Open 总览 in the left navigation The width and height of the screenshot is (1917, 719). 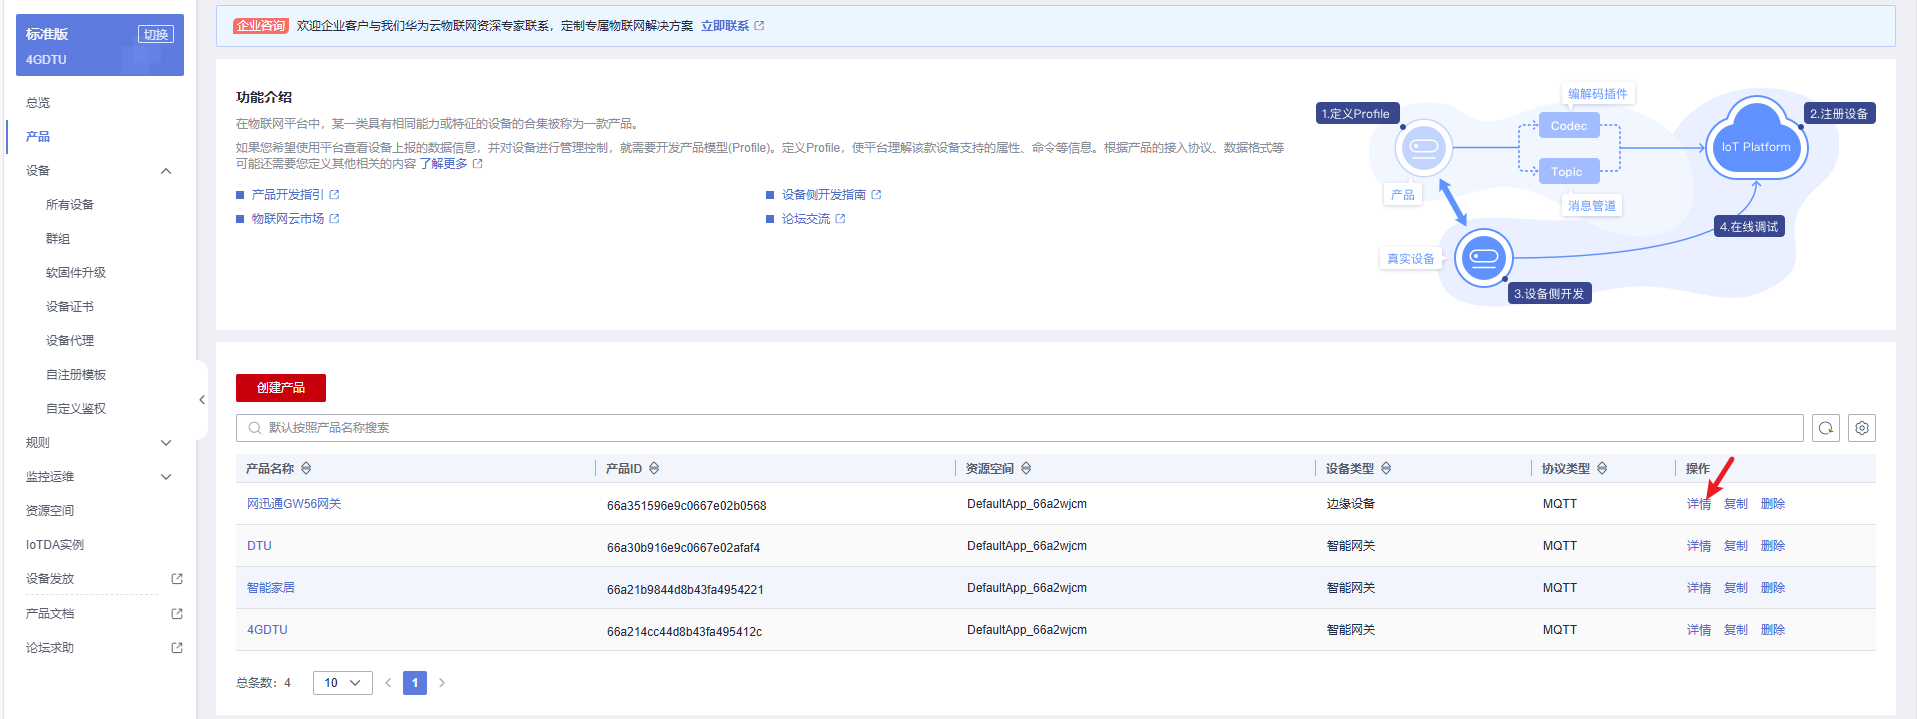(x=38, y=103)
